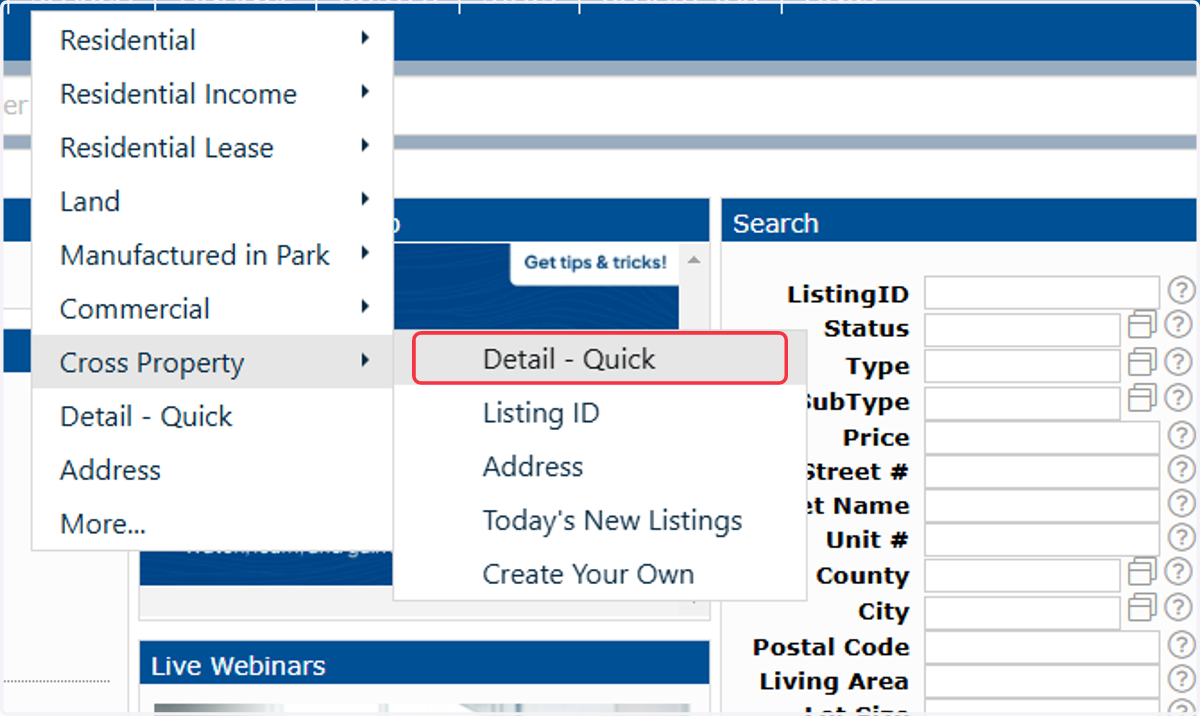Open the County value picker icon
The image size is (1200, 716).
(1142, 572)
